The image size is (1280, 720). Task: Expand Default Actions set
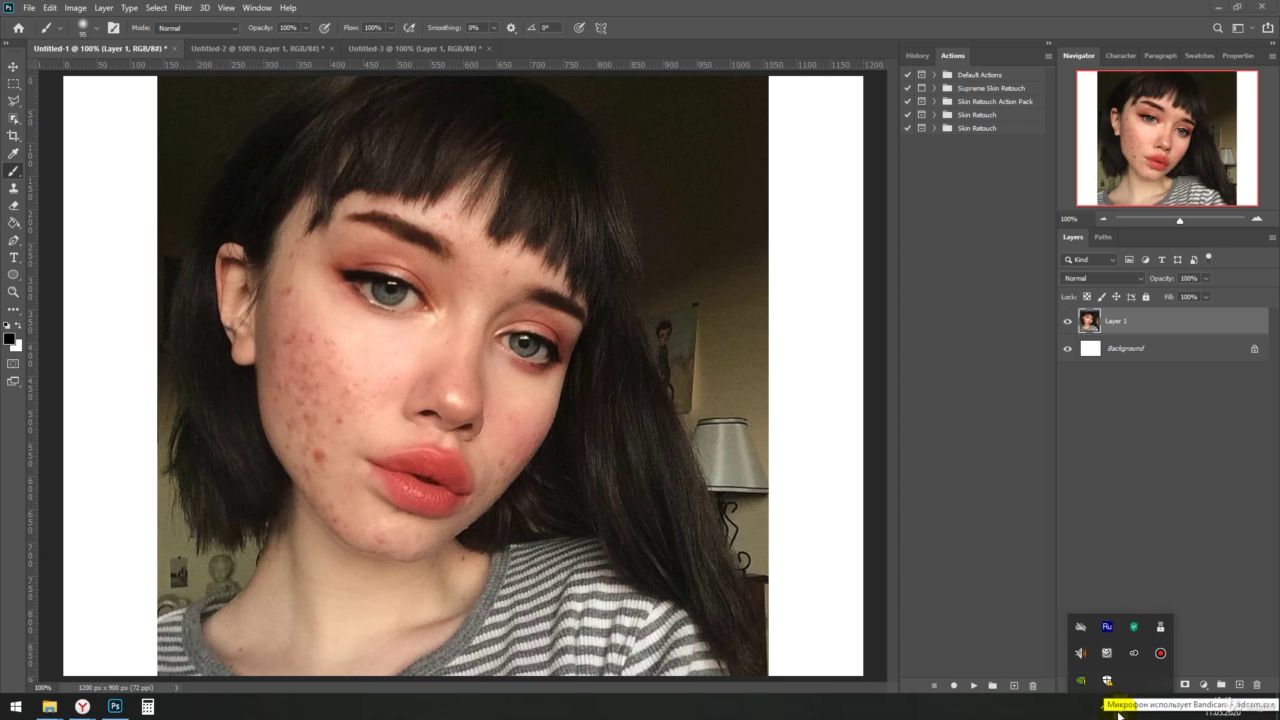934,75
